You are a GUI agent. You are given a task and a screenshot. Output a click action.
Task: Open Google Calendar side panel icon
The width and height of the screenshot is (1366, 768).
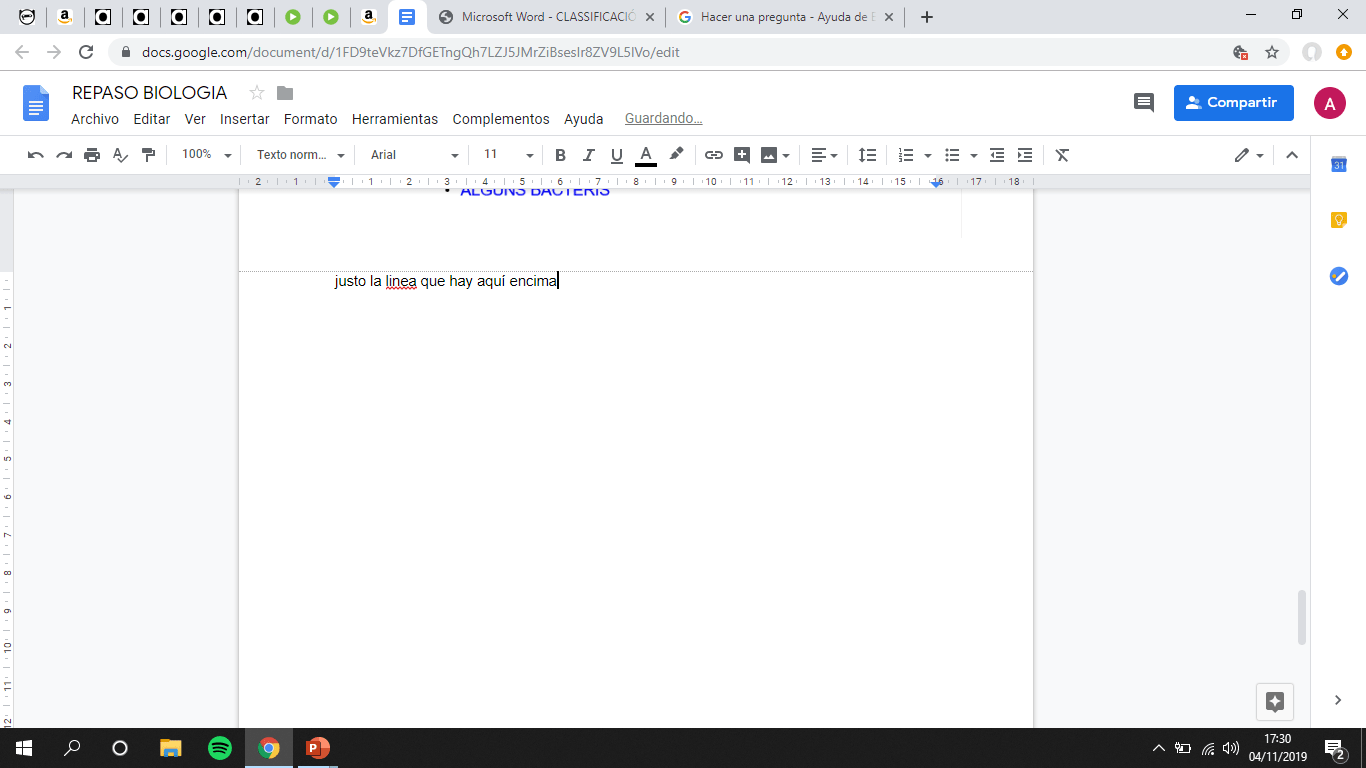click(1339, 165)
